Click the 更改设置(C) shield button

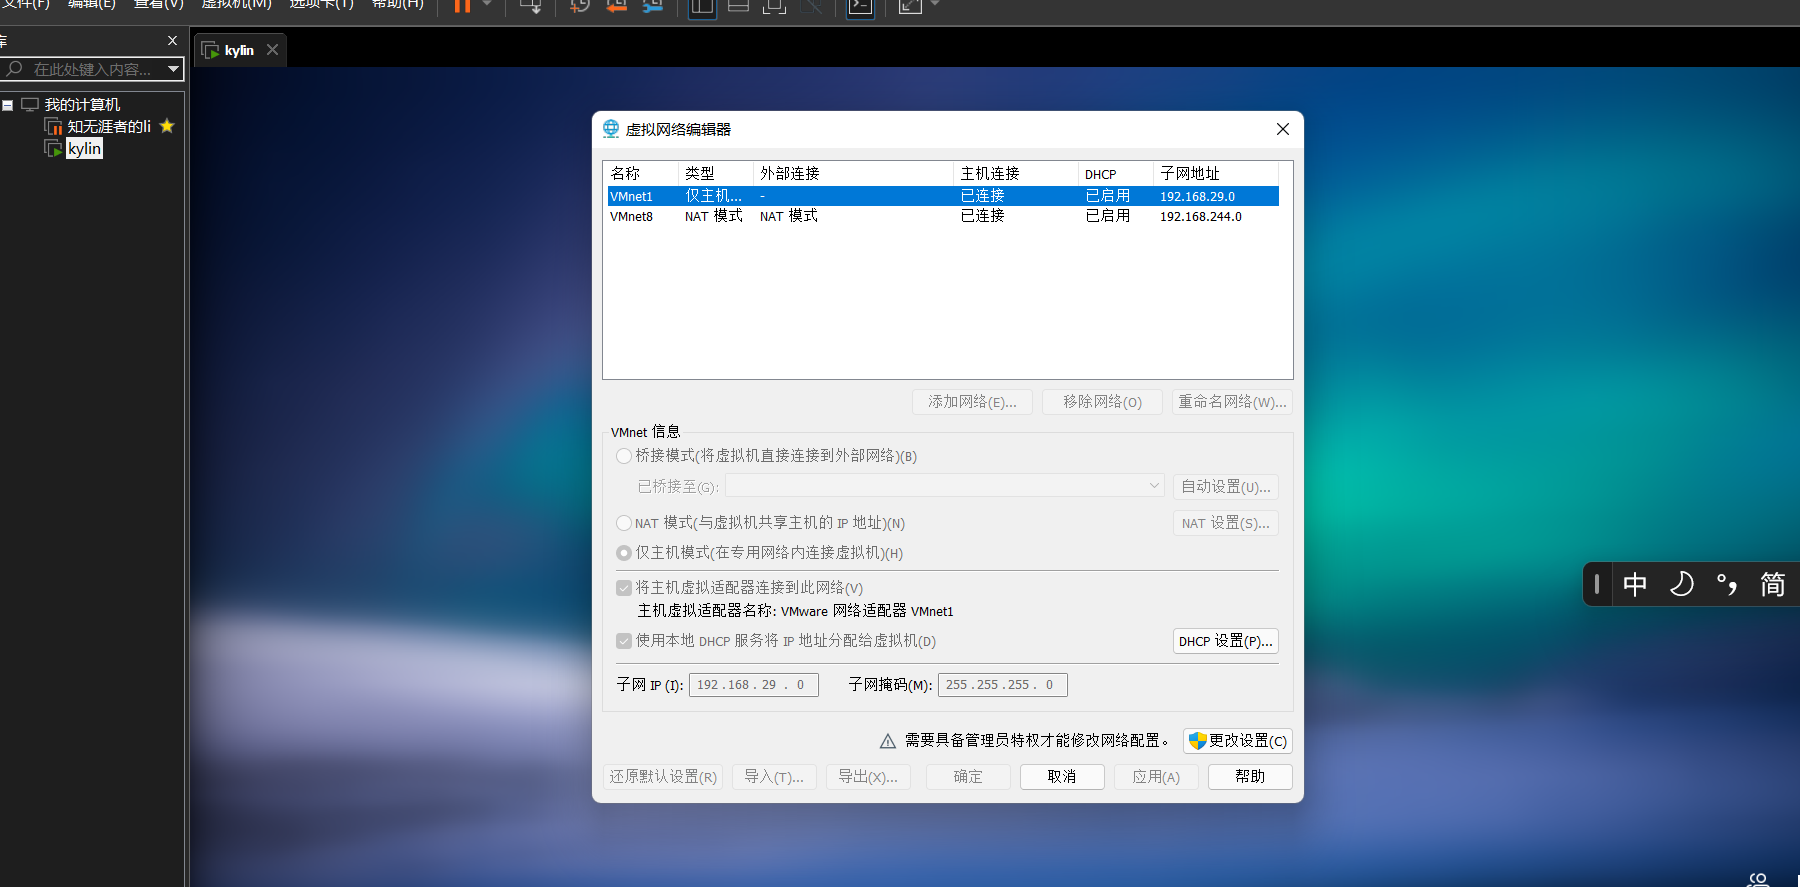(1238, 741)
